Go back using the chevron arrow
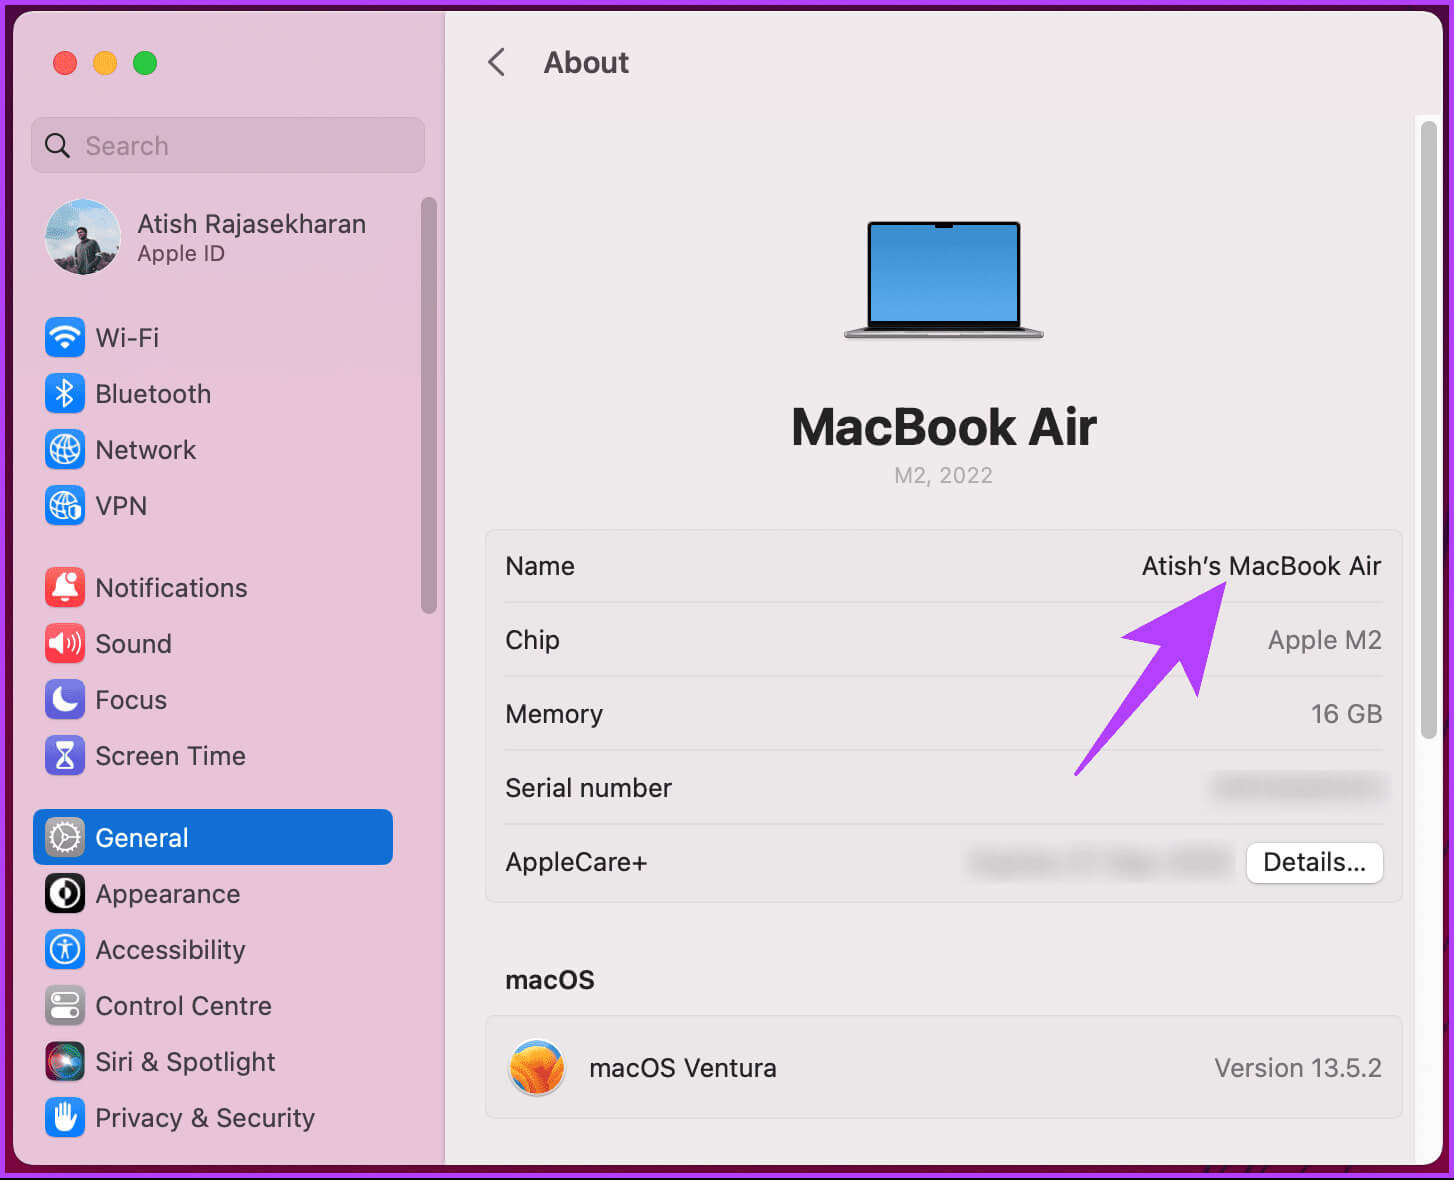This screenshot has width=1454, height=1180. (497, 62)
